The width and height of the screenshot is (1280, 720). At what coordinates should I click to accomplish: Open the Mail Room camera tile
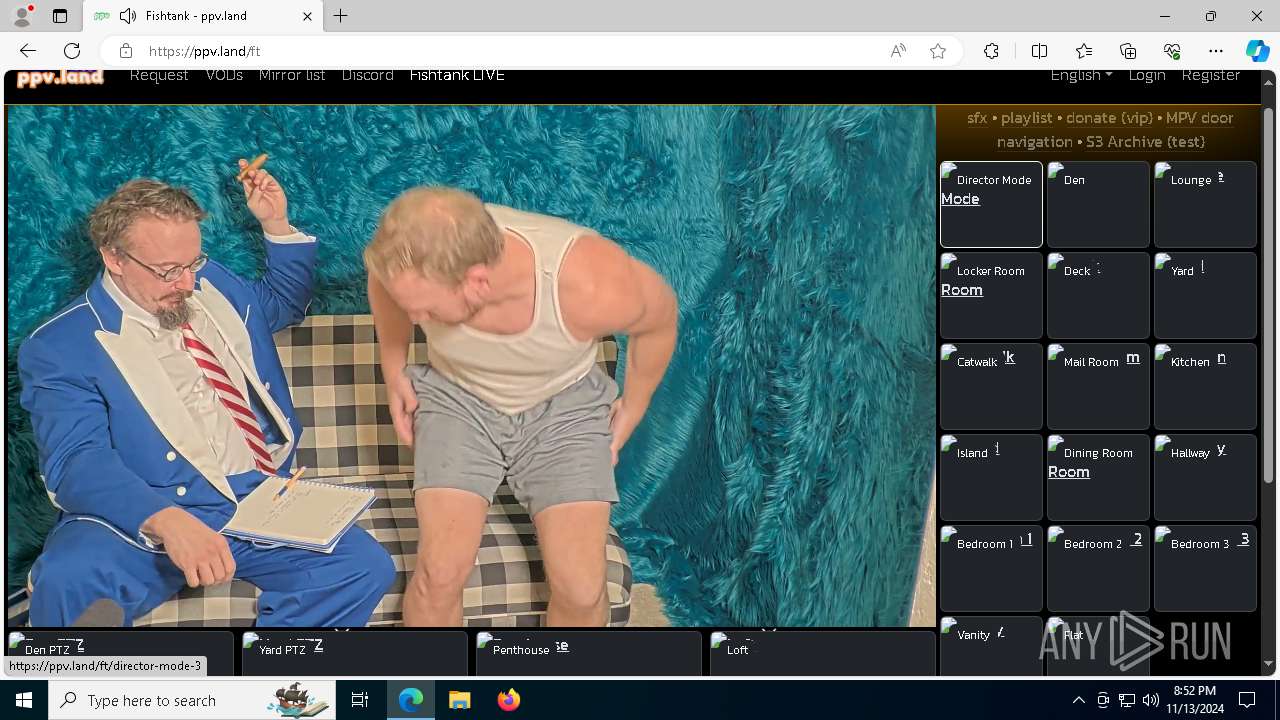(x=1098, y=386)
